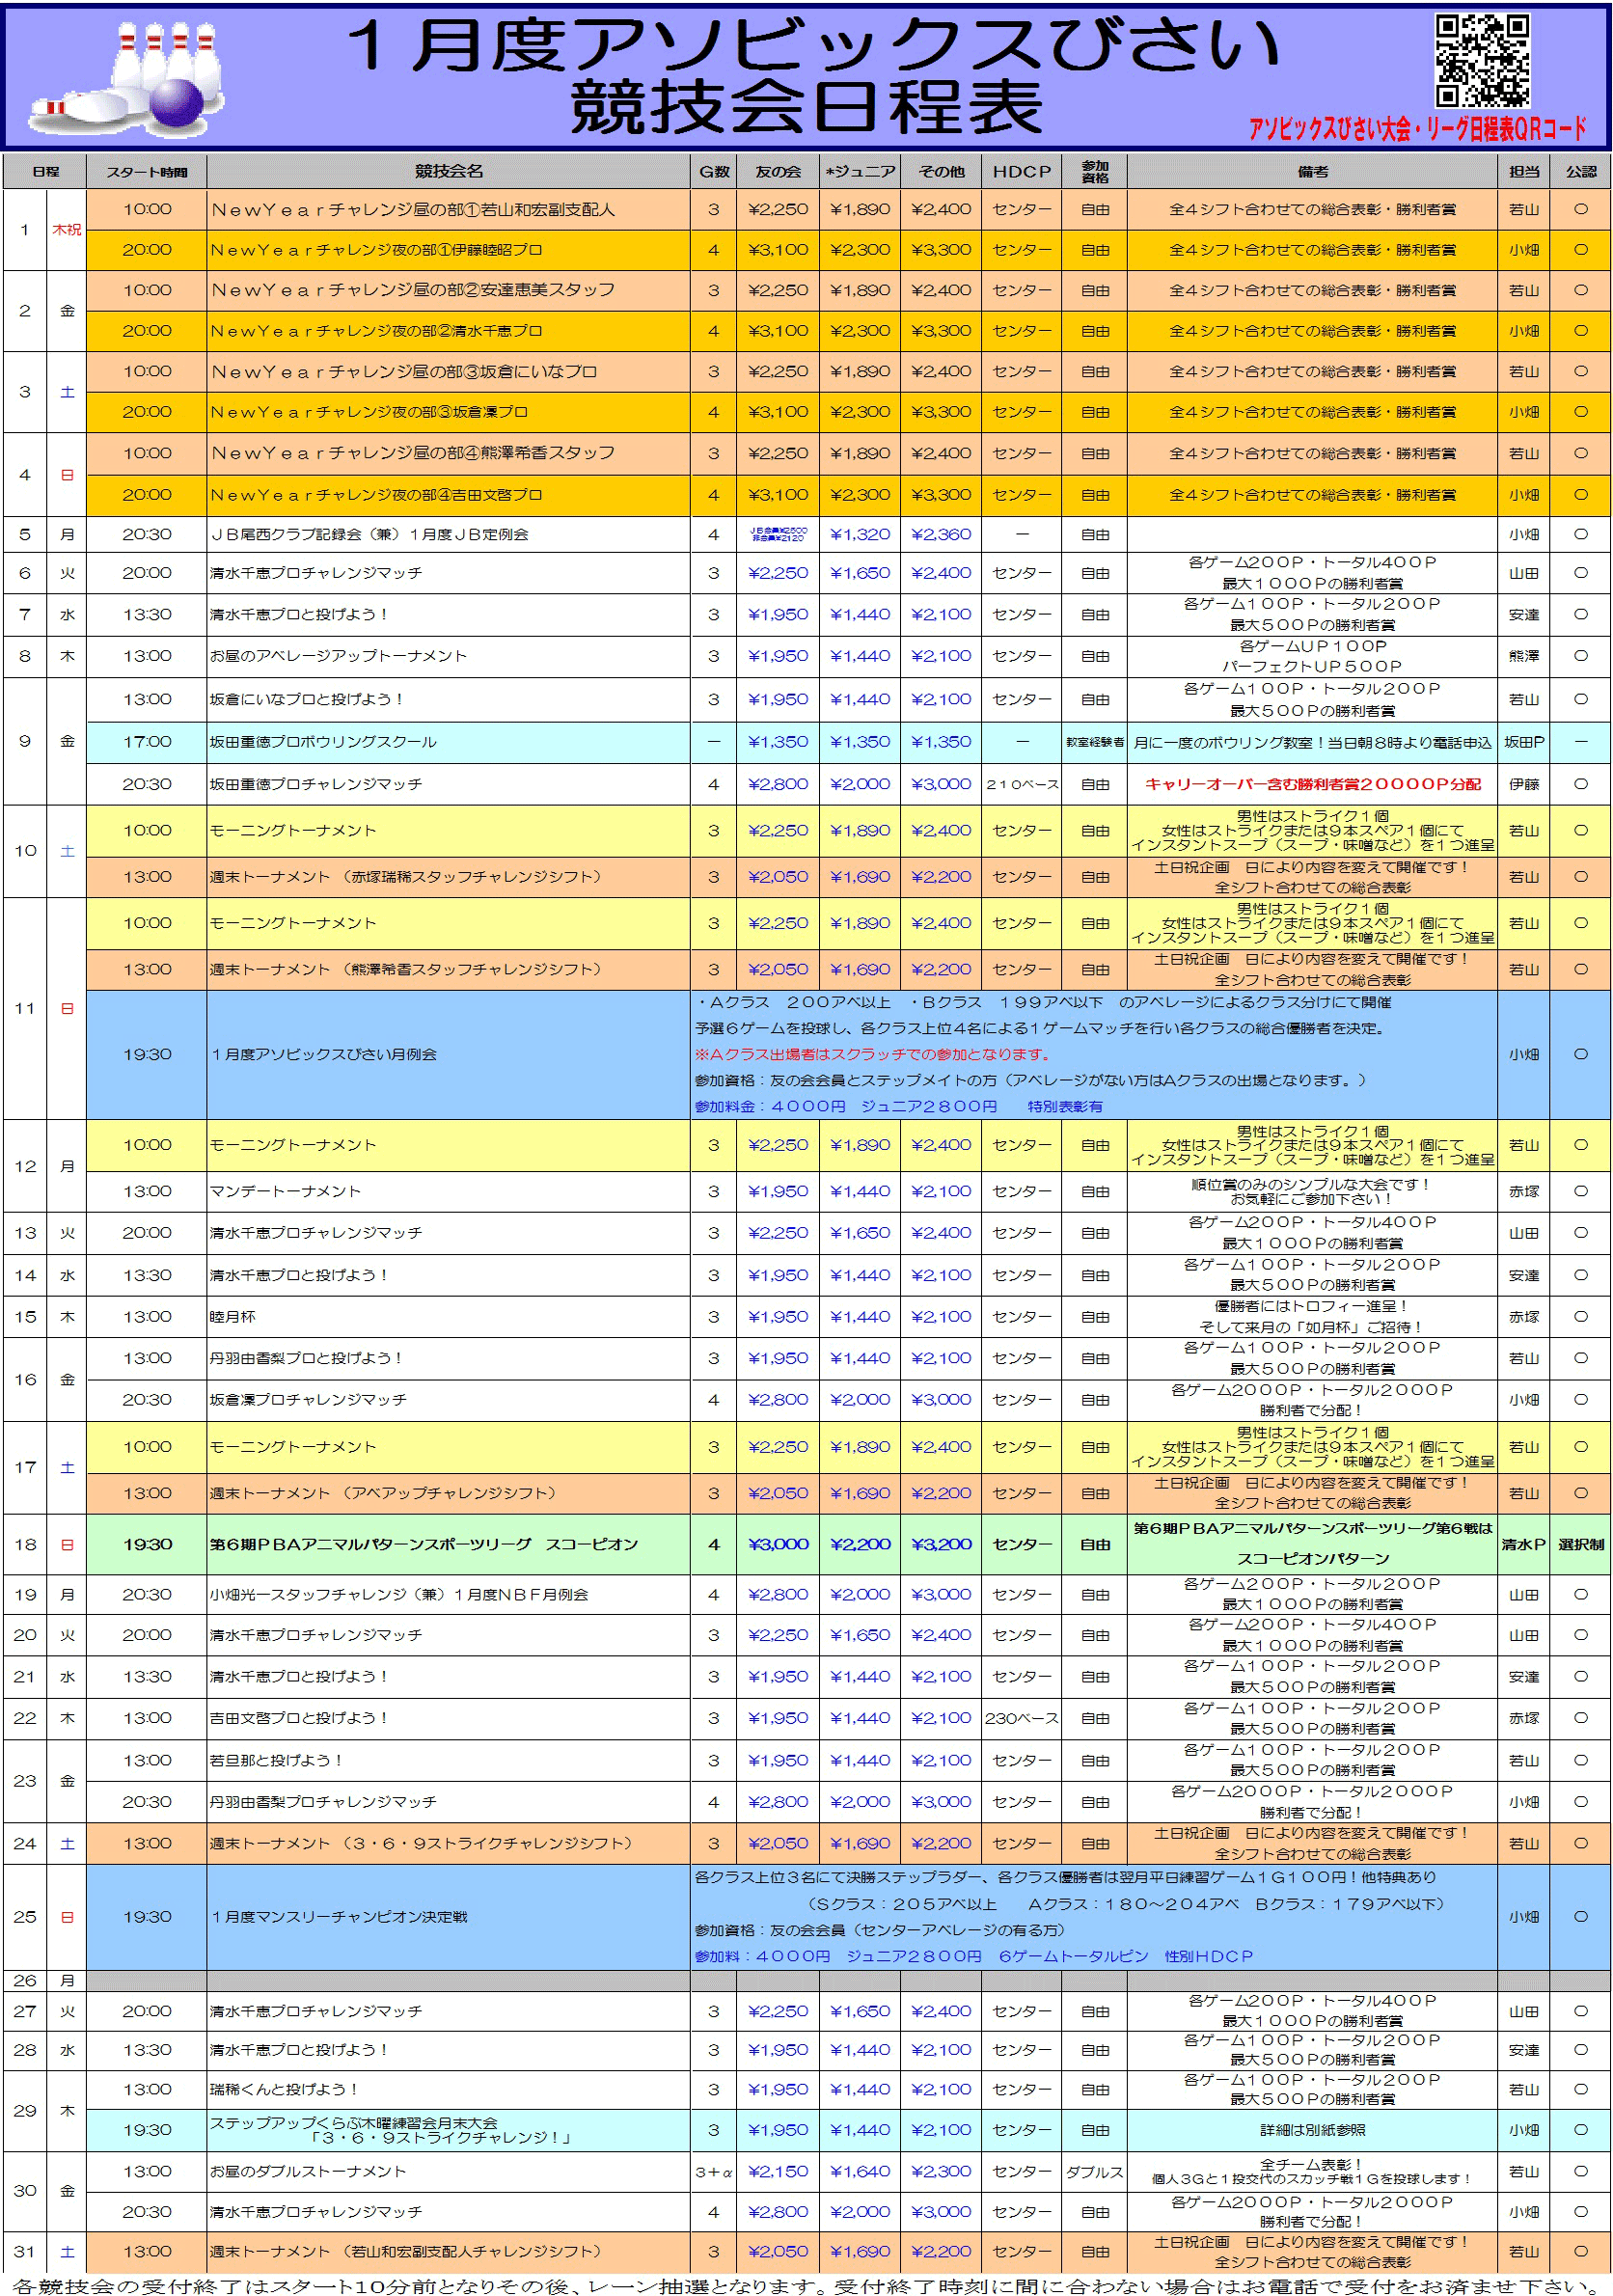Click the red 木祝 holiday label on day 1
Image resolution: width=1613 pixels, height=2296 pixels.
67,230
